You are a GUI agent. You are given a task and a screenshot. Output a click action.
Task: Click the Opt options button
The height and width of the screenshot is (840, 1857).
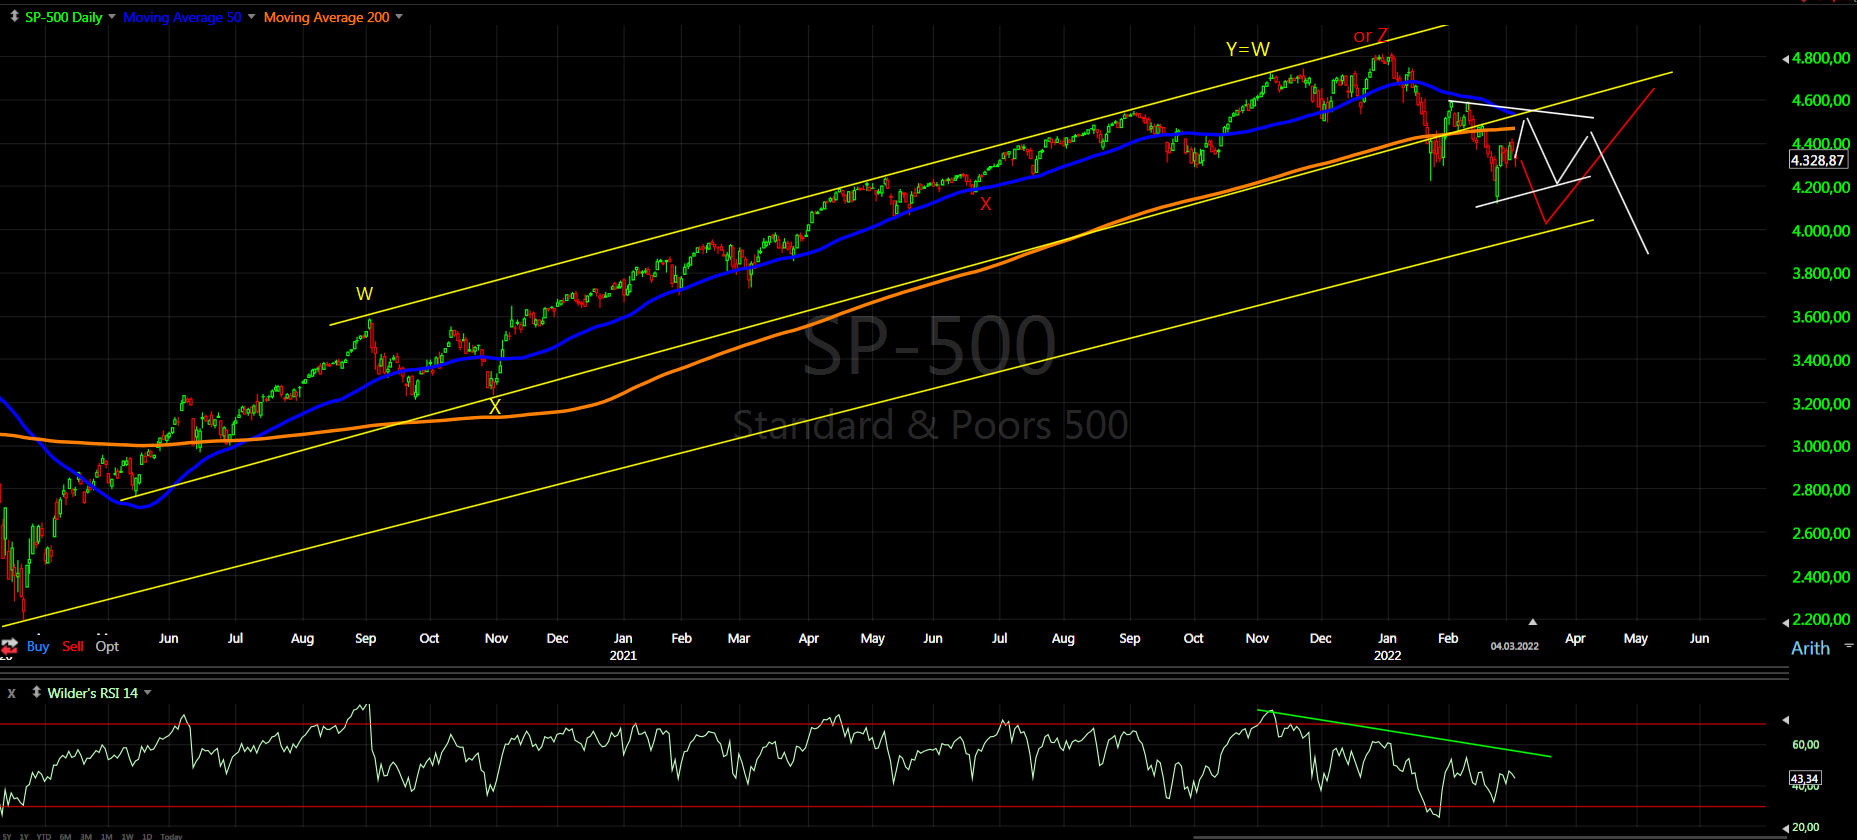(x=107, y=646)
